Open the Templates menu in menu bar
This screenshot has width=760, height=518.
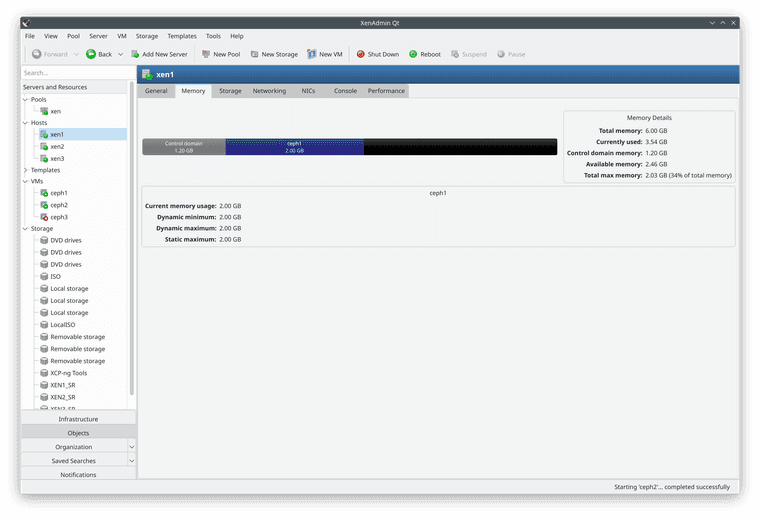coord(182,36)
